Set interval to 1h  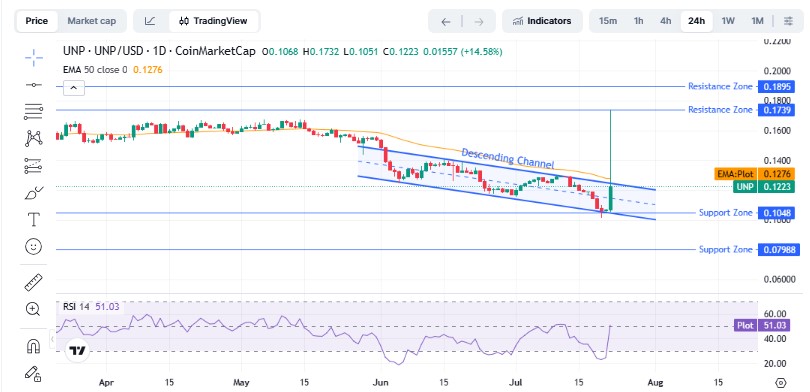click(638, 21)
